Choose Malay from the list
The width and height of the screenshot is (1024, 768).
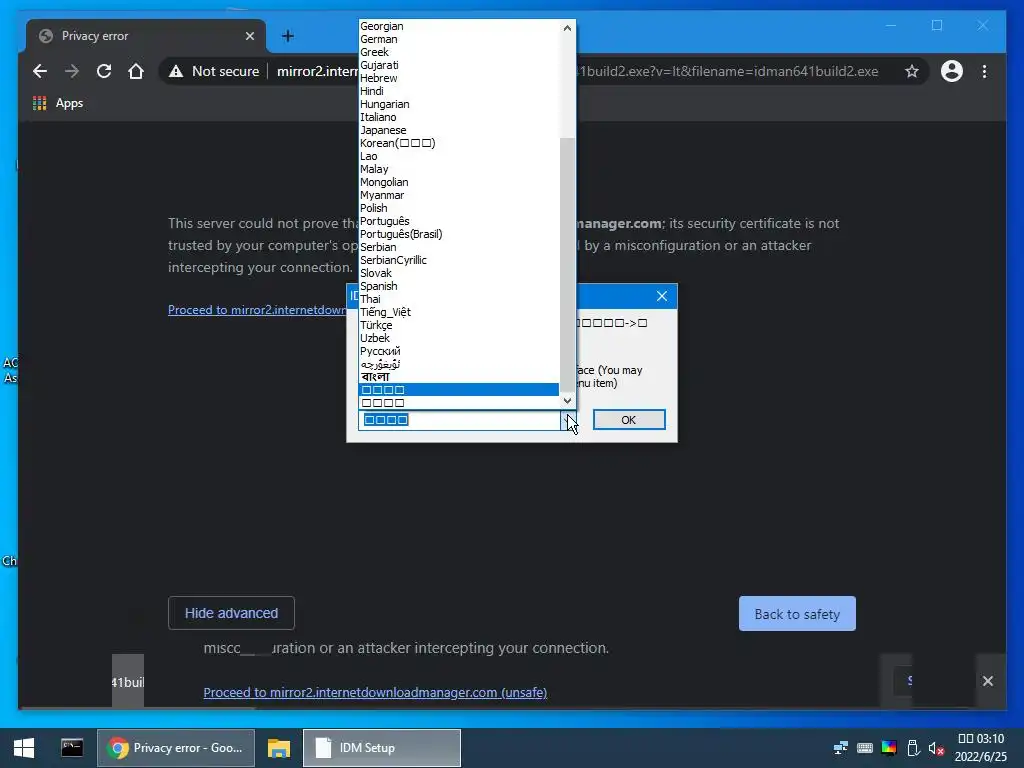(458, 169)
